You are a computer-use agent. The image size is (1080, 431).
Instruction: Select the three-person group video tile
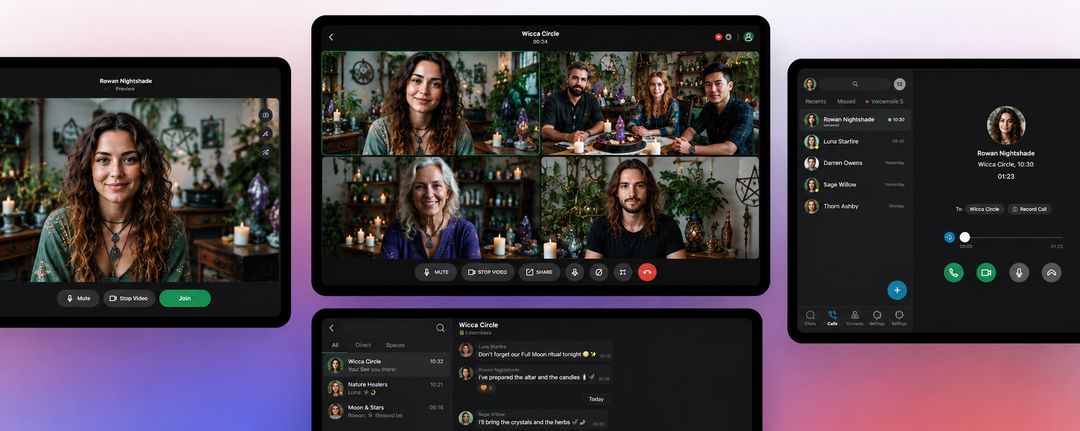[x=650, y=103]
